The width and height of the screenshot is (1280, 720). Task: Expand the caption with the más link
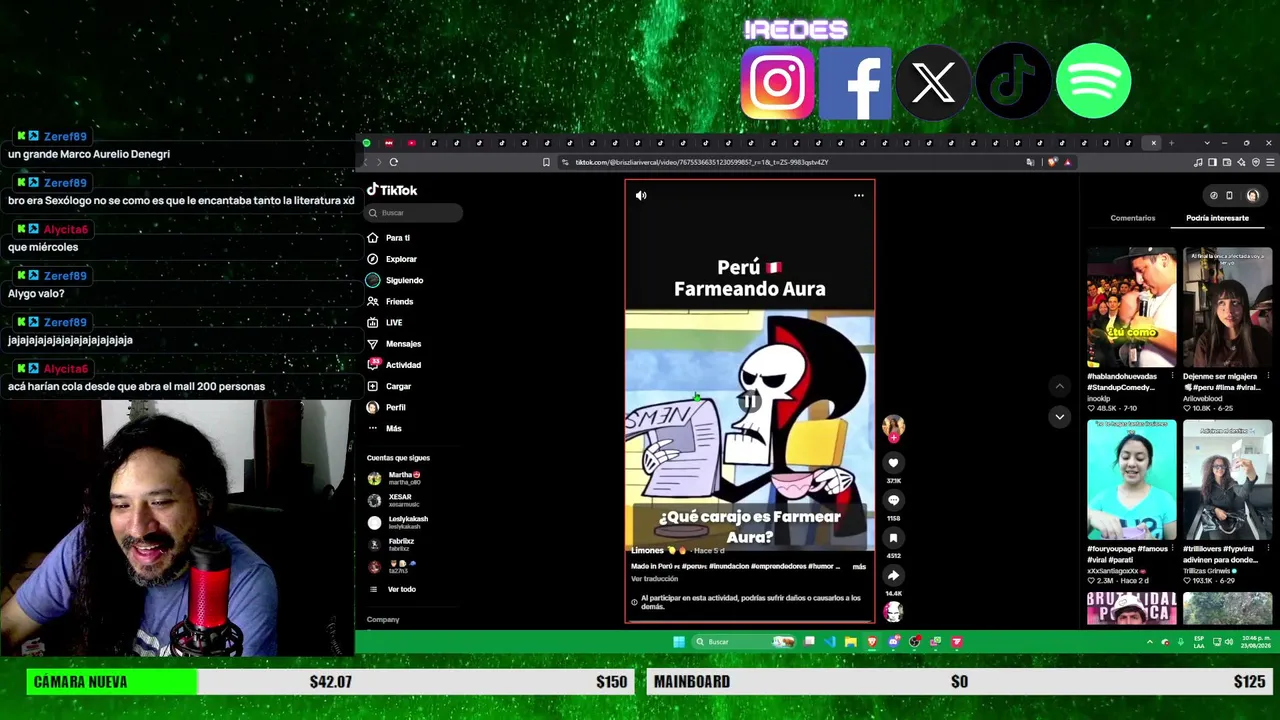(x=859, y=567)
